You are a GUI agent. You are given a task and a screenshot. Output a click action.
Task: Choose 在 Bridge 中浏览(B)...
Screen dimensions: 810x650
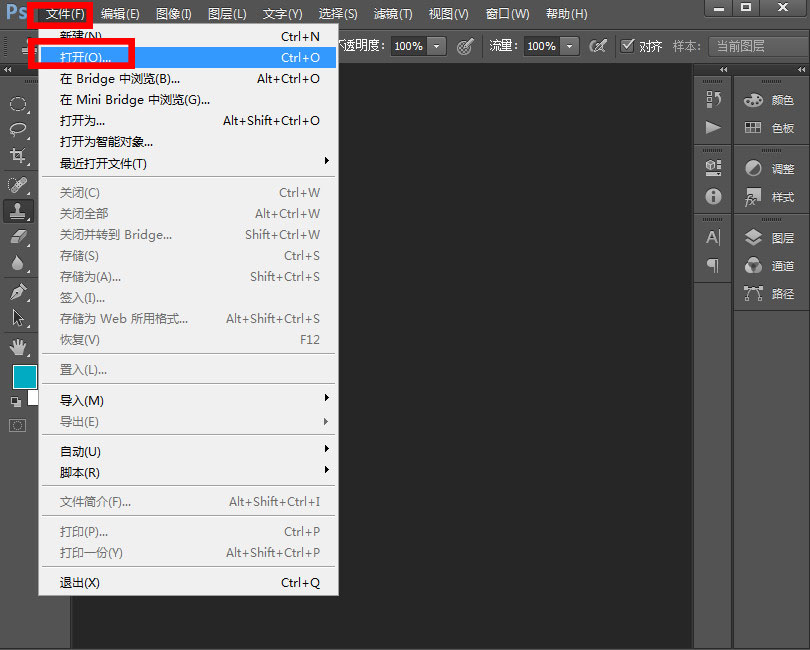coord(188,79)
